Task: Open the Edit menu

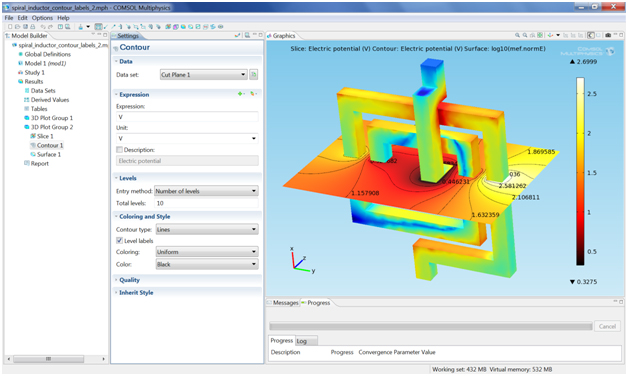Action: click(x=22, y=18)
